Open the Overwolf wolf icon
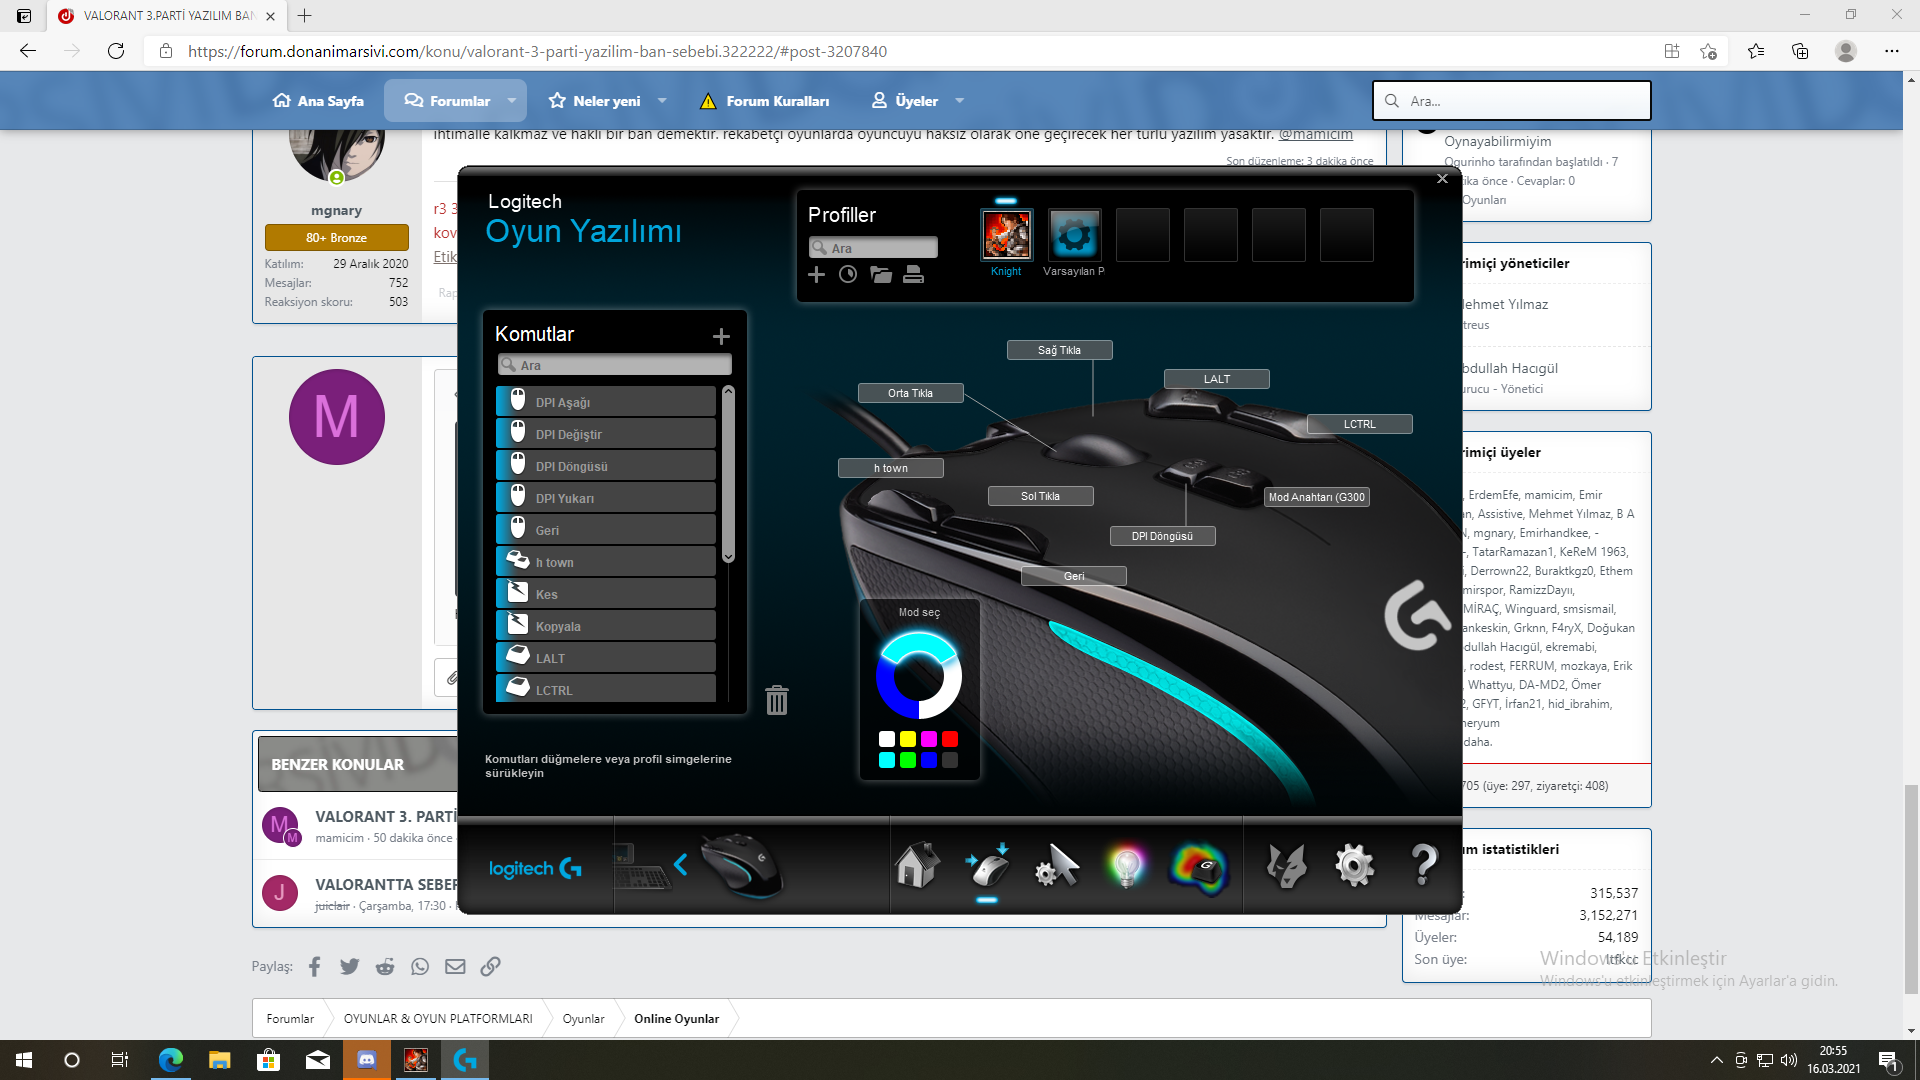This screenshot has width=1920, height=1080. [1285, 865]
